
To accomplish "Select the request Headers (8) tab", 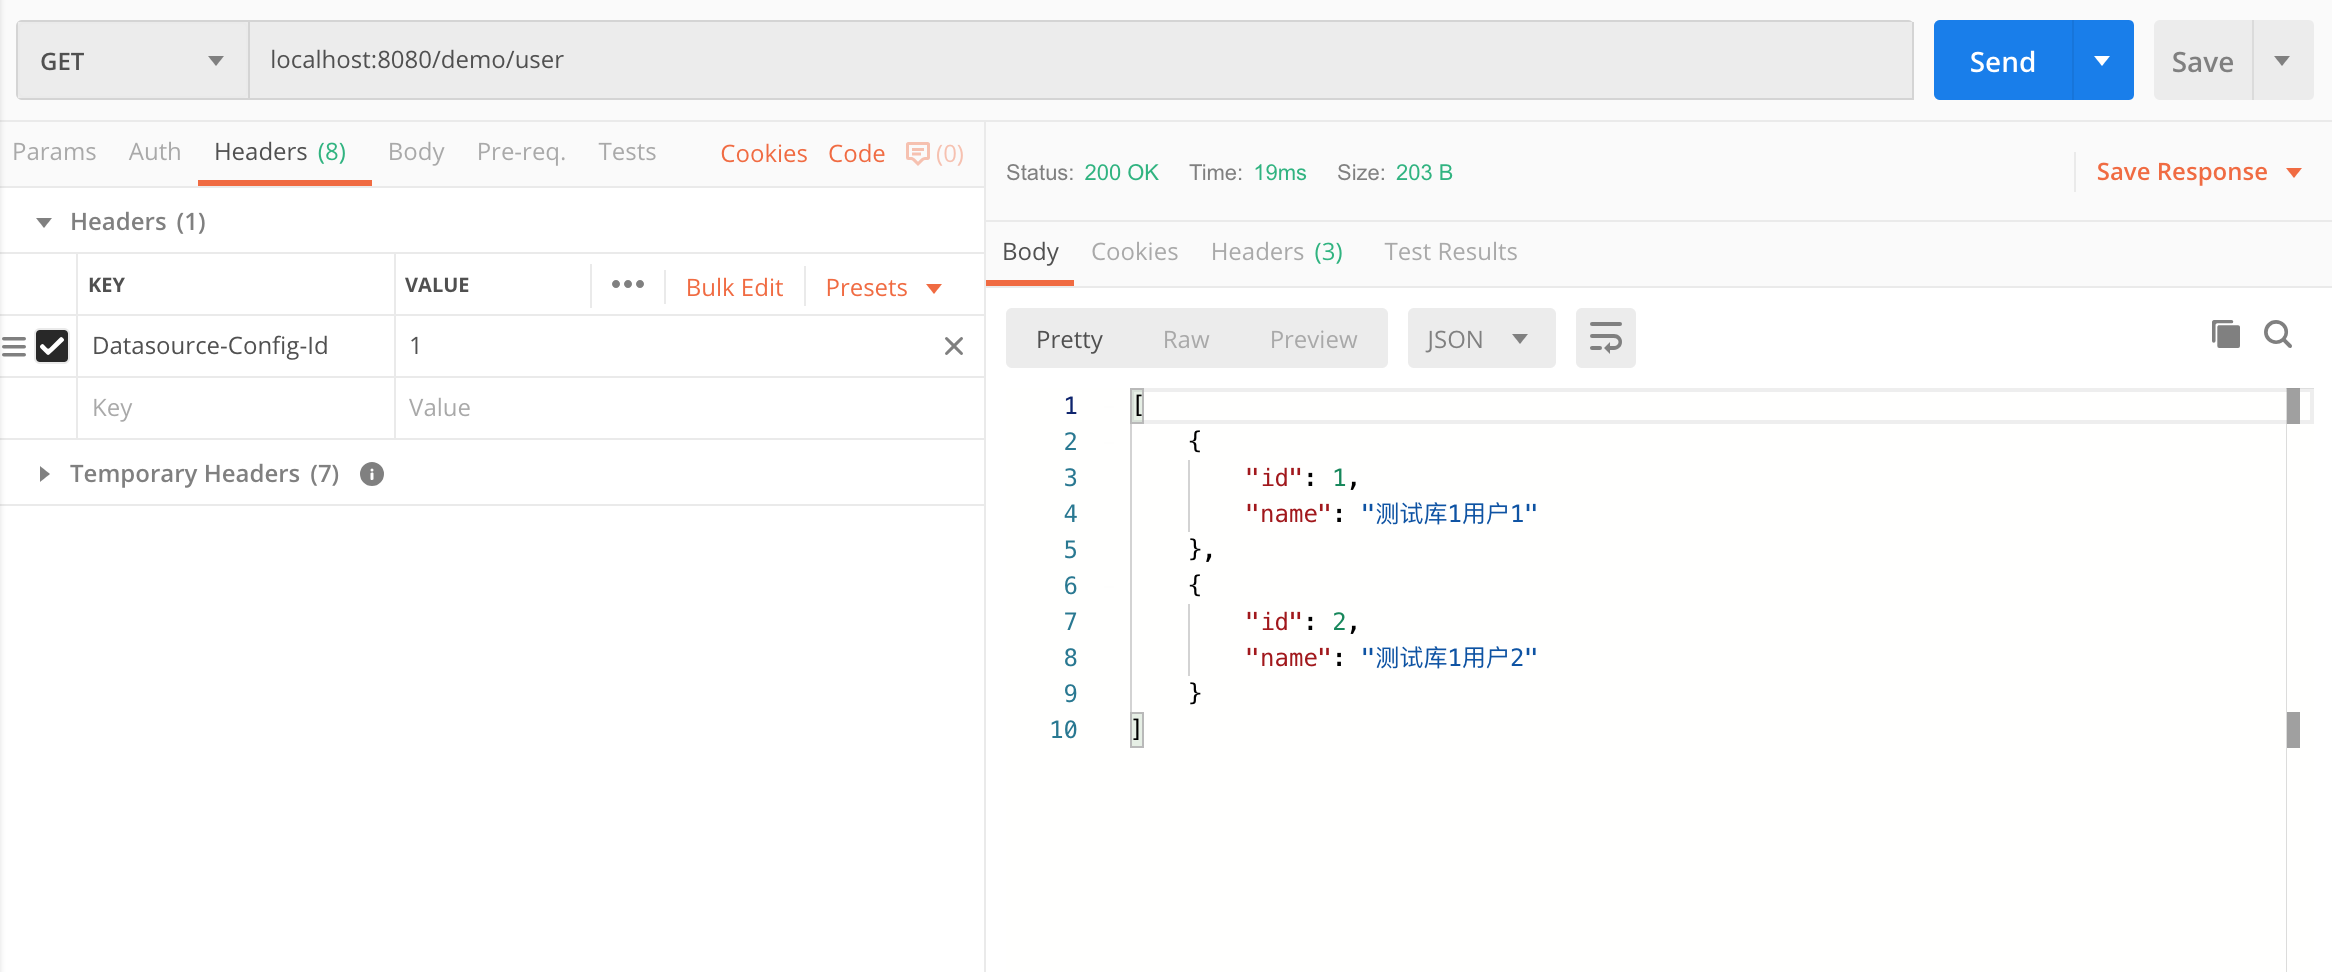I will (x=280, y=152).
